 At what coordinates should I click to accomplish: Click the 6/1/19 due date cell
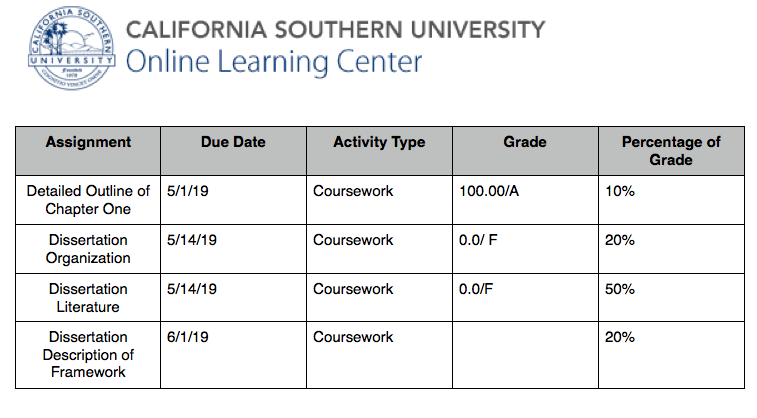(188, 337)
